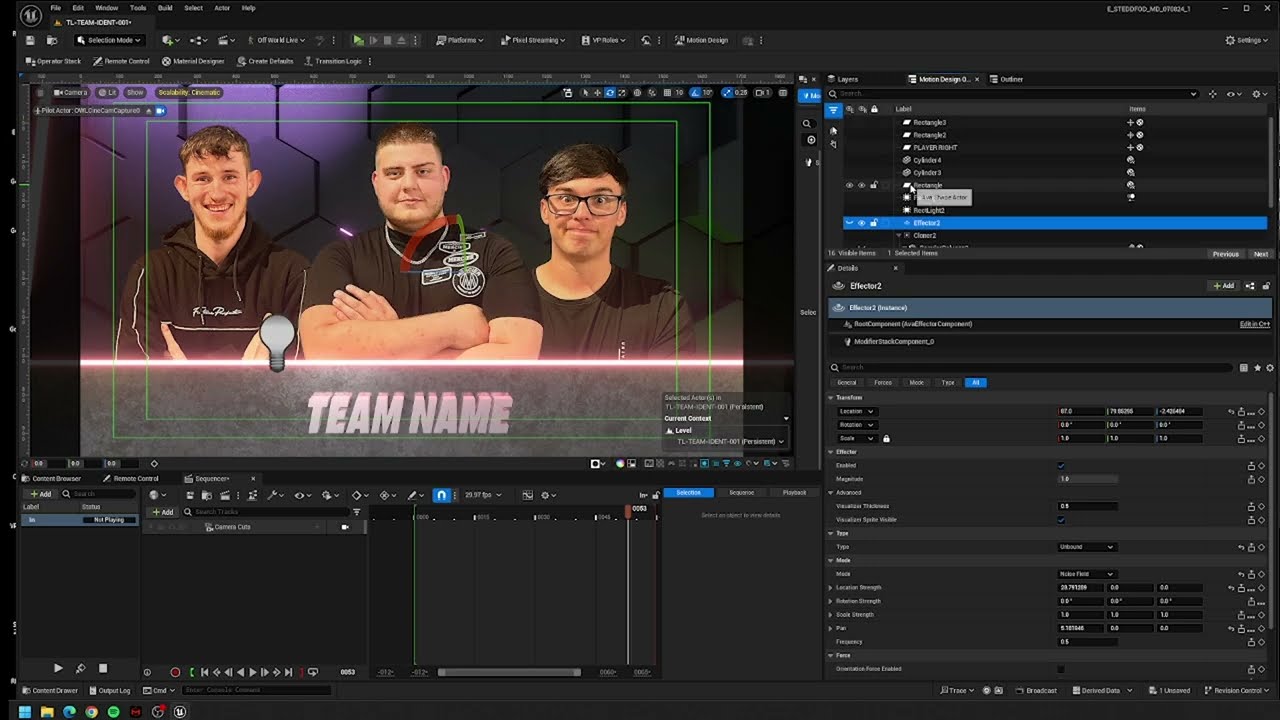
Task: Click the Next button in outliner footer
Action: (x=1260, y=254)
